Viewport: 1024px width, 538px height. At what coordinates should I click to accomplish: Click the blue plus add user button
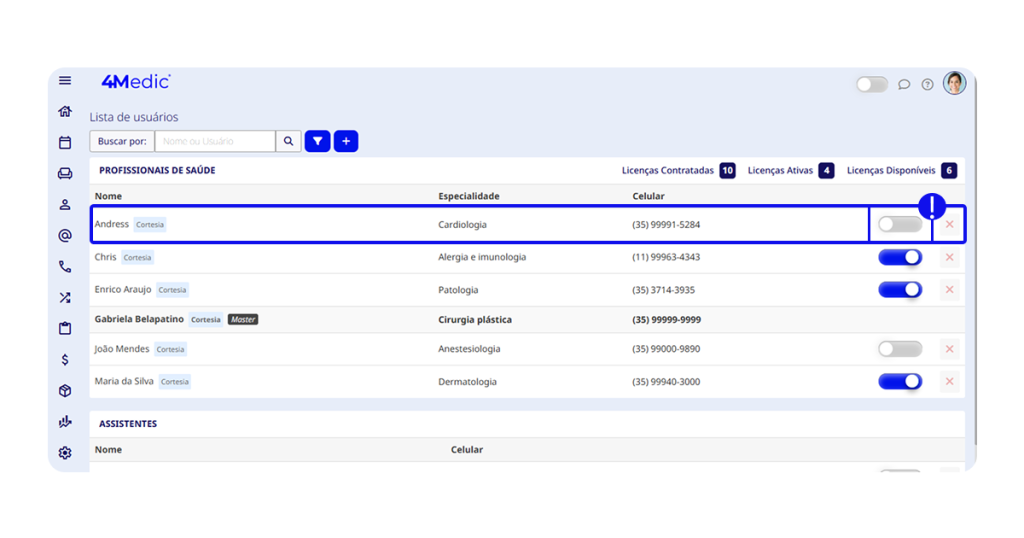coord(346,142)
